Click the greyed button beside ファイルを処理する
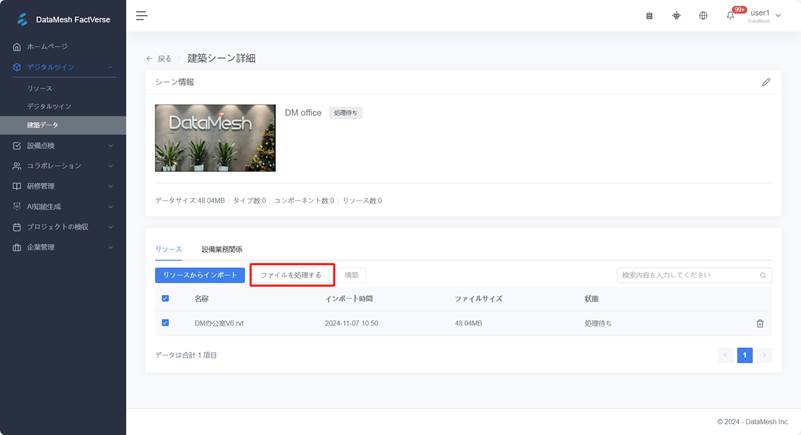Viewport: 801px width, 435px height. point(351,275)
